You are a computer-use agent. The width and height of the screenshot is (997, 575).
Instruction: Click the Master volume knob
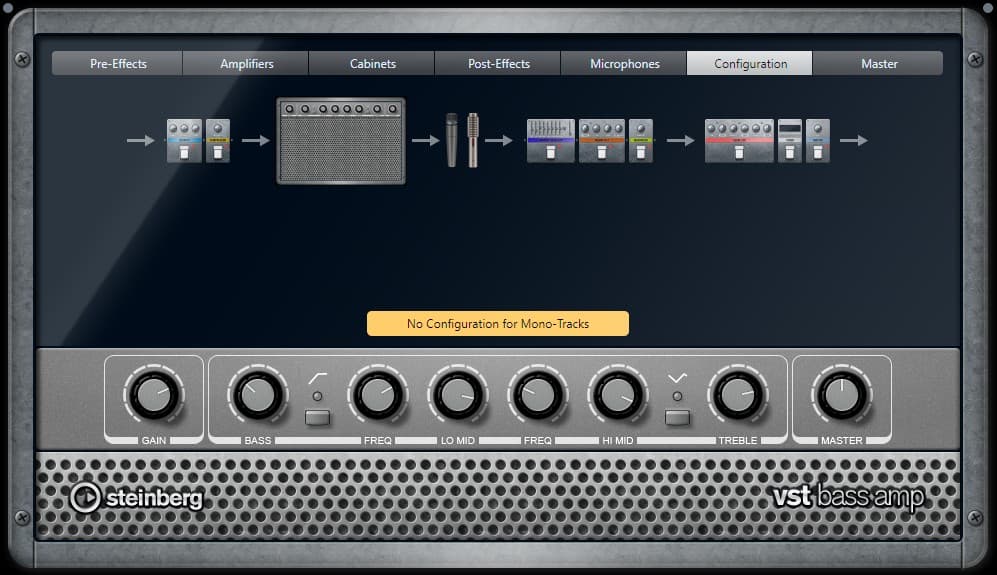click(x=842, y=396)
